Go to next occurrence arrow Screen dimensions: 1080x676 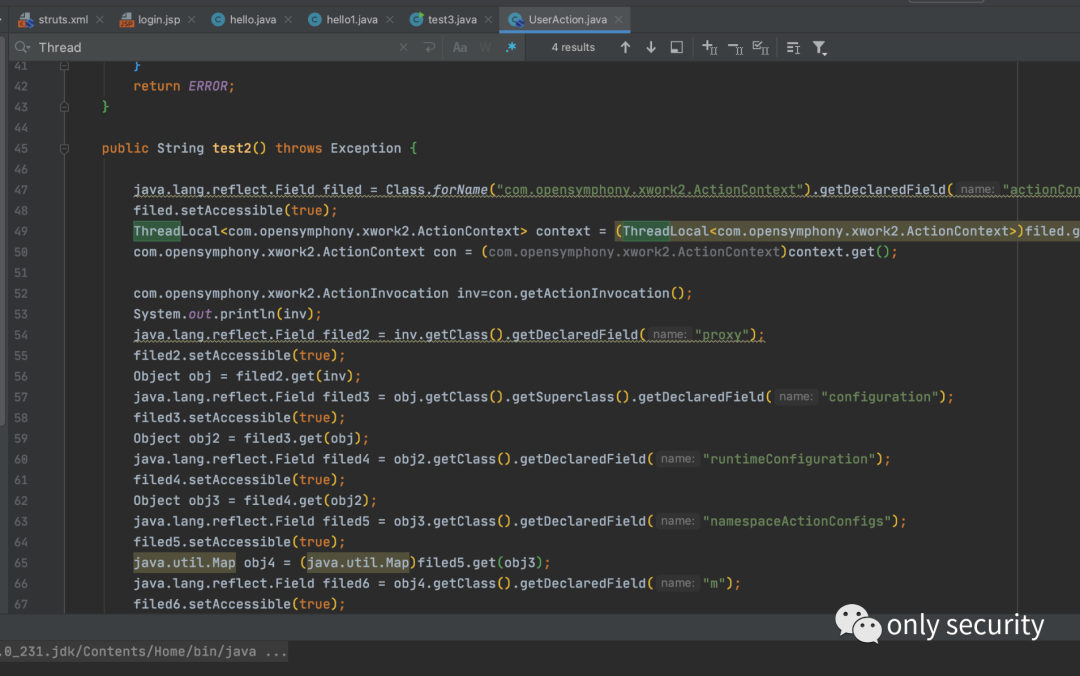click(651, 48)
